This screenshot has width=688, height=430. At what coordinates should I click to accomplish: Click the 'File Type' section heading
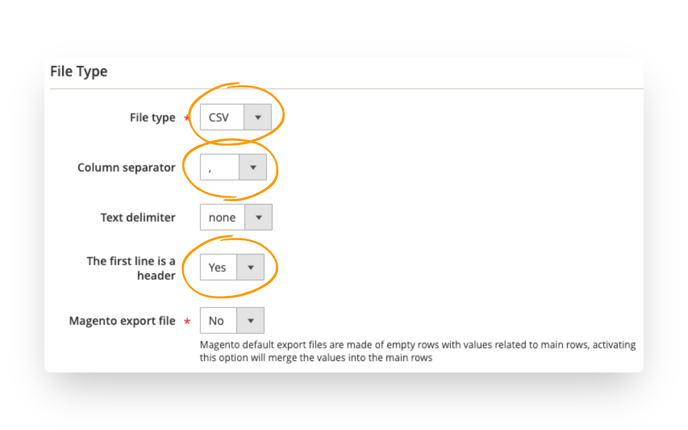click(79, 71)
